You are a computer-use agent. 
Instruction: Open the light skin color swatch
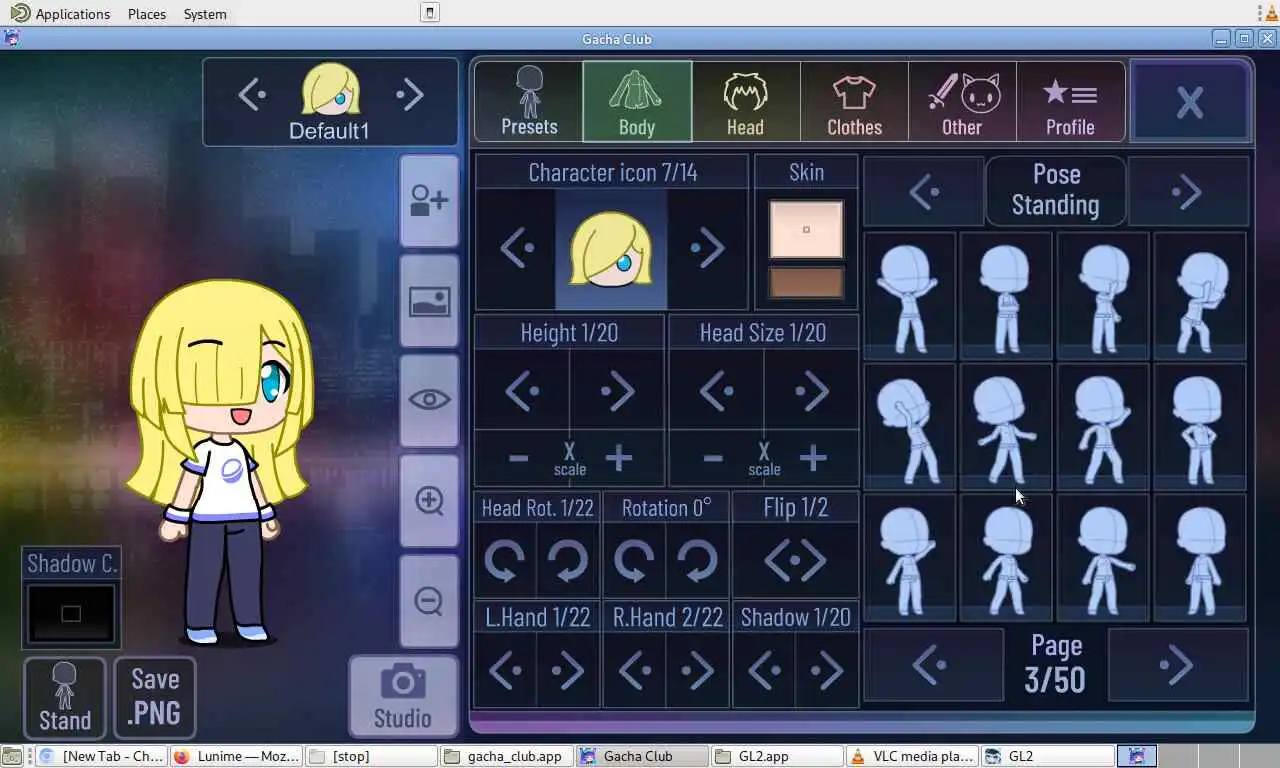[806, 229]
